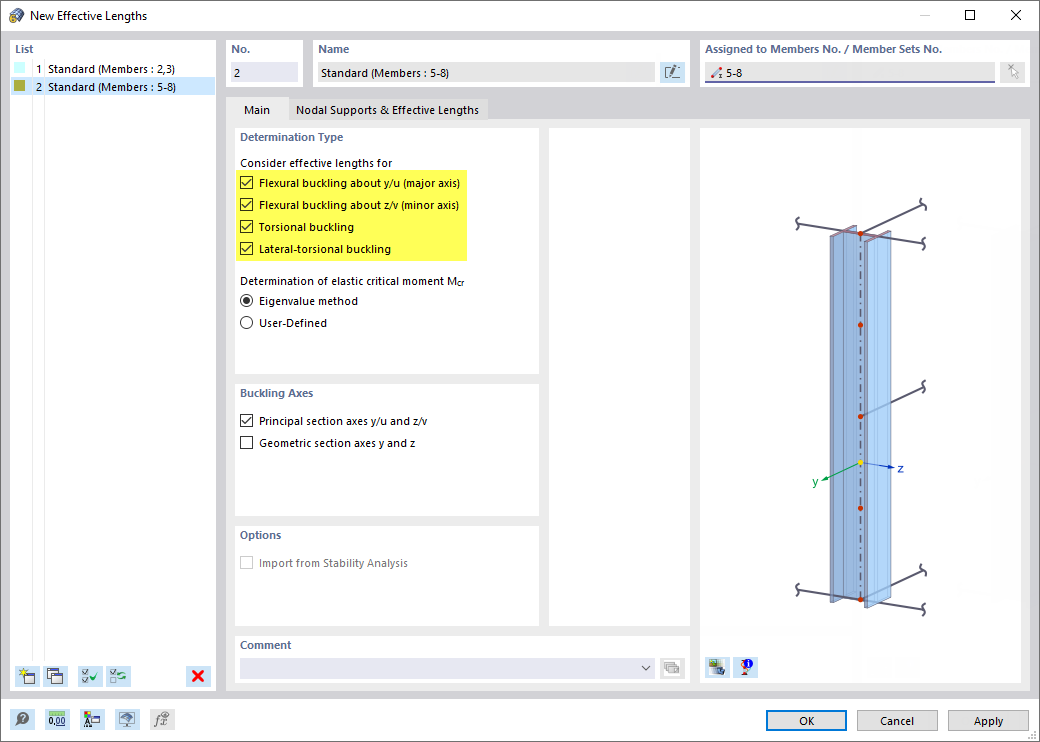The height and width of the screenshot is (742, 1040).
Task: Apply the current effective length settings
Action: [x=988, y=720]
